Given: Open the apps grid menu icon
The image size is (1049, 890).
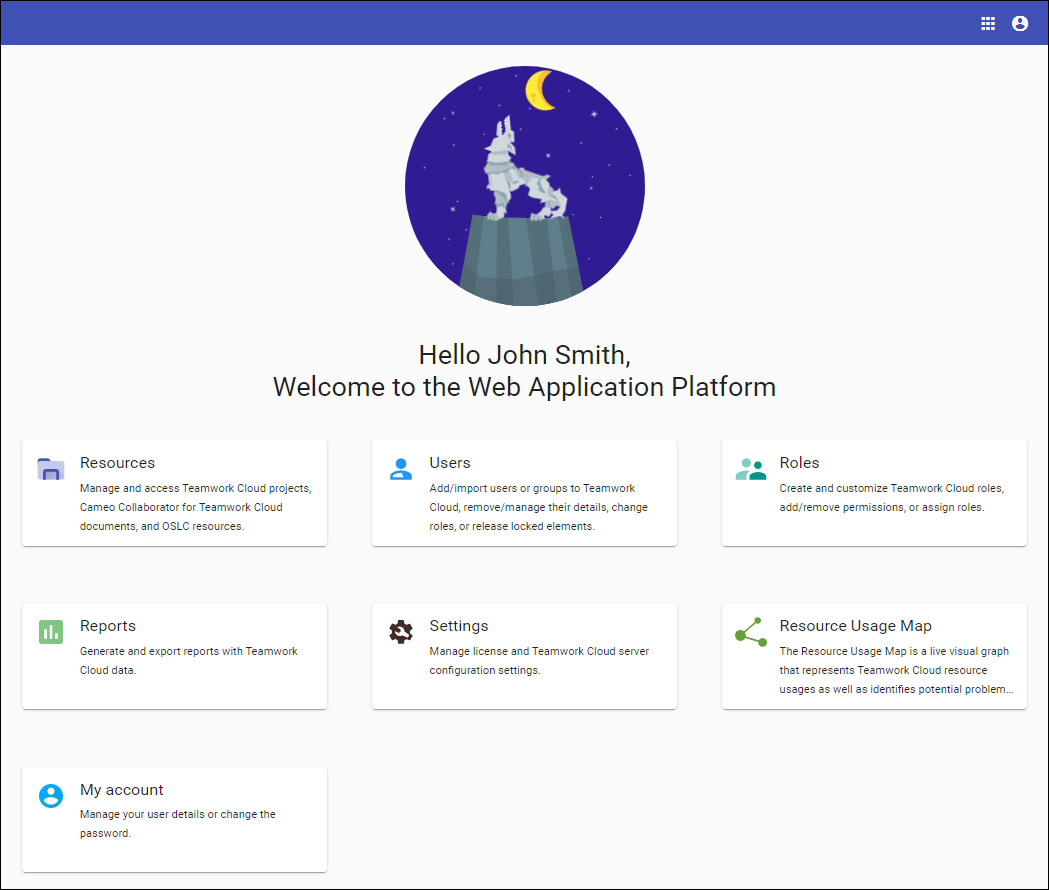Looking at the screenshot, I should [x=987, y=24].
